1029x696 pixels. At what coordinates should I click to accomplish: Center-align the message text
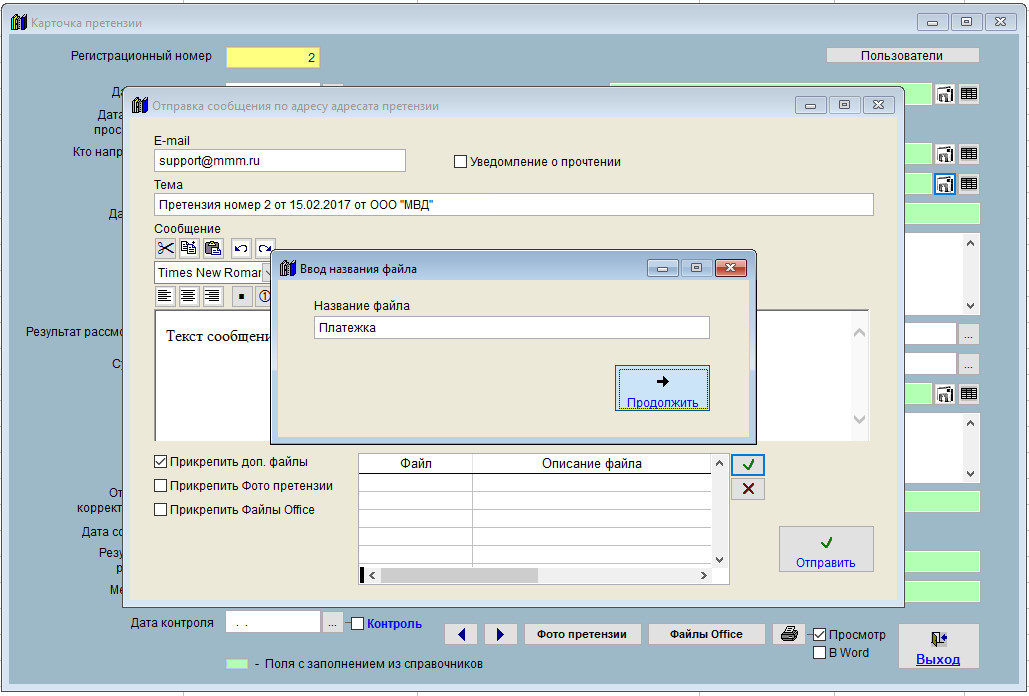(x=189, y=296)
